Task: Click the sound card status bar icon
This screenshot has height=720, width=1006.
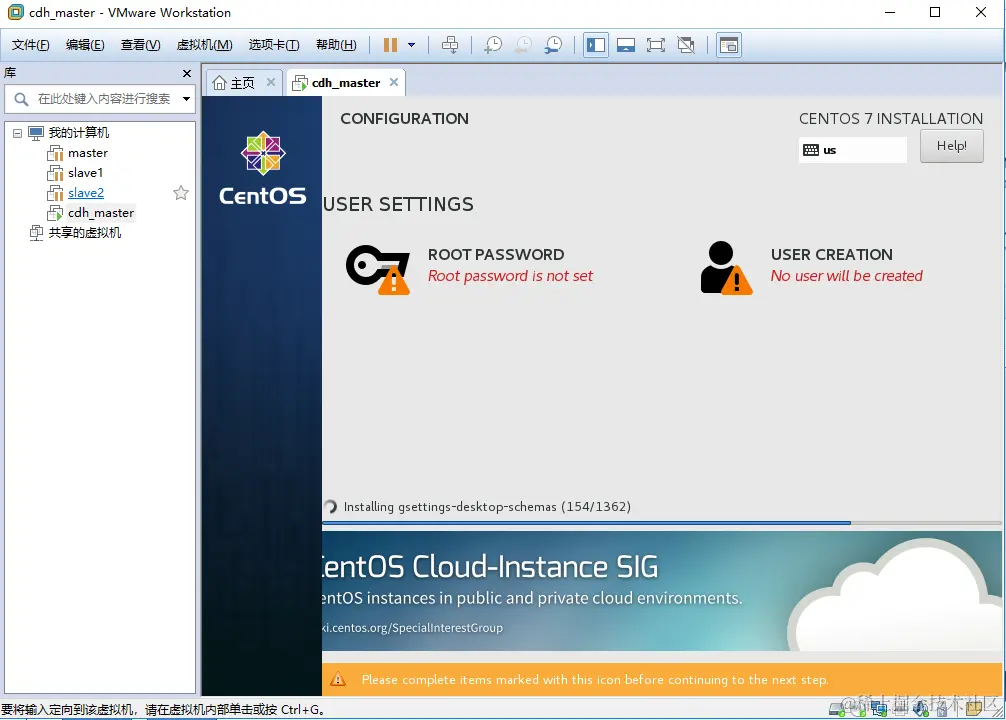Action: pos(921,709)
